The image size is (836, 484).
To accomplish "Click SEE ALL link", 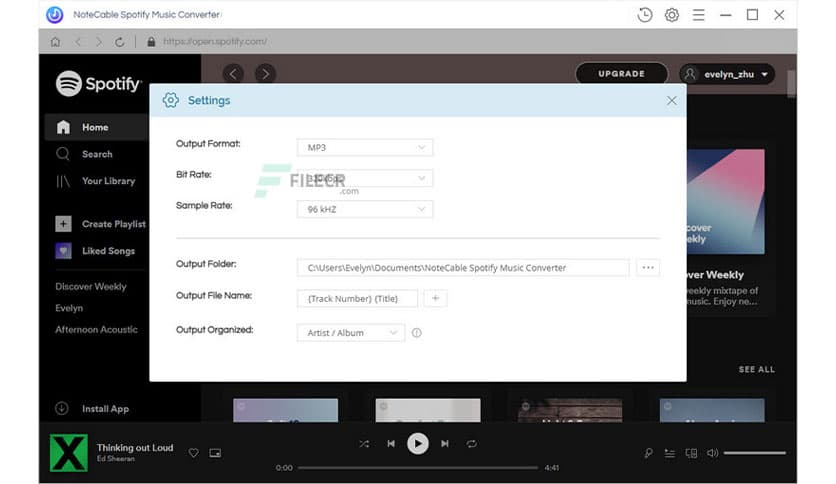I will 757,369.
